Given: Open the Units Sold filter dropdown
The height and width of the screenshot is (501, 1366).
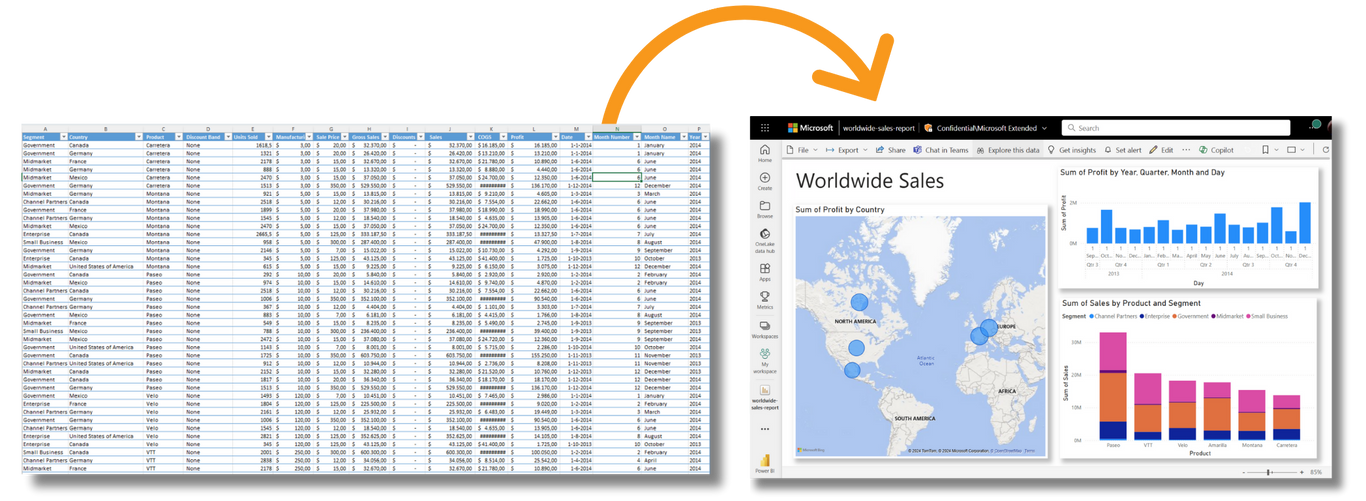Looking at the screenshot, I should [269, 137].
